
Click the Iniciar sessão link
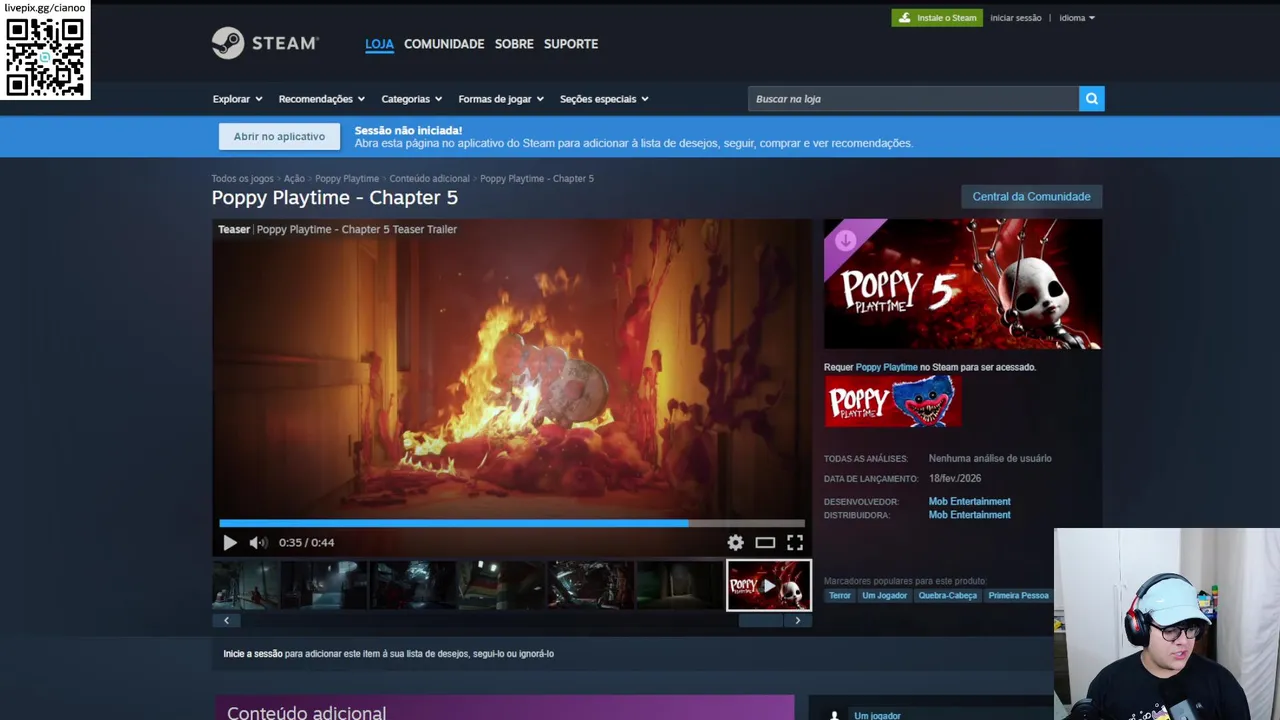point(1015,18)
